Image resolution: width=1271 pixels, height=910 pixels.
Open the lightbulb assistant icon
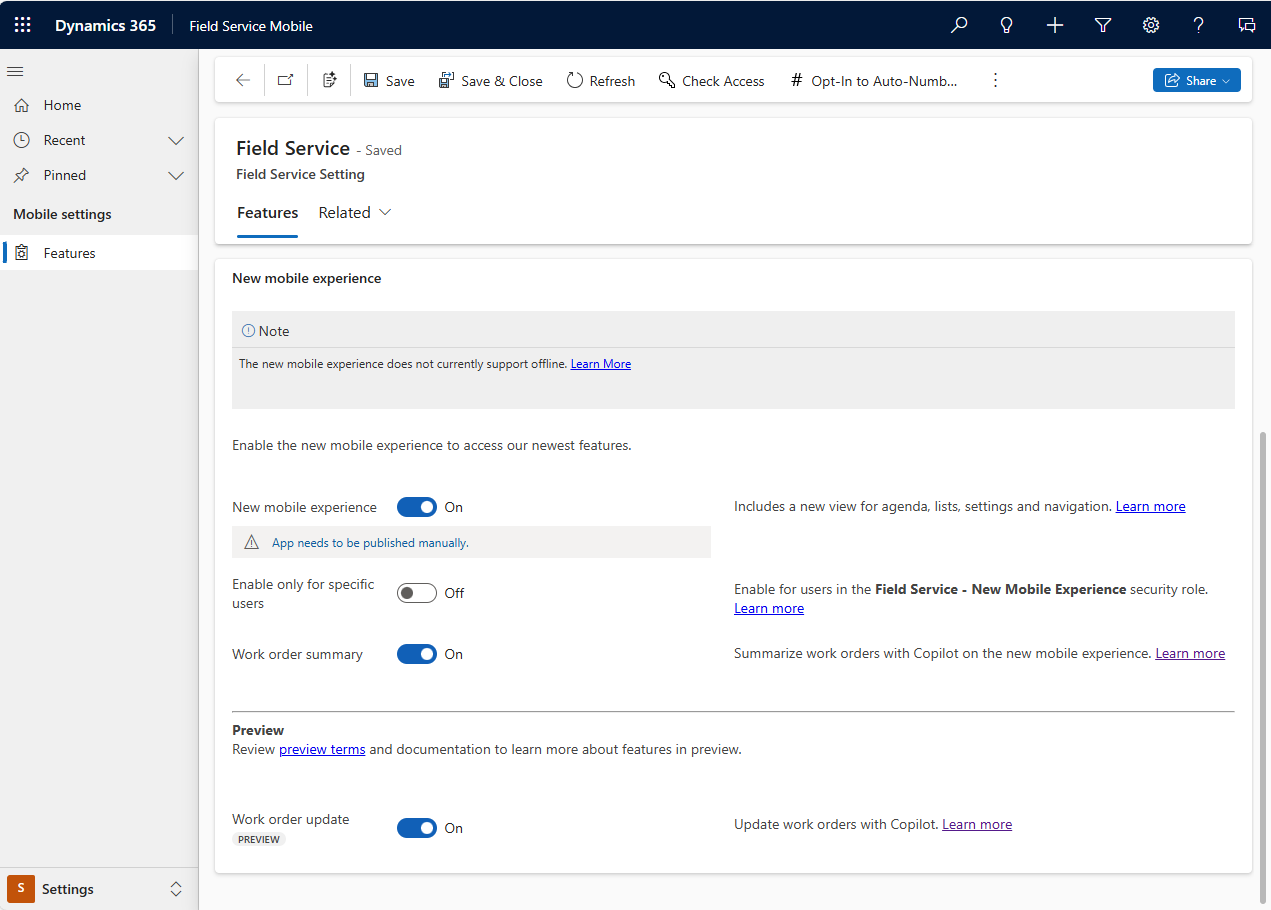click(1007, 25)
